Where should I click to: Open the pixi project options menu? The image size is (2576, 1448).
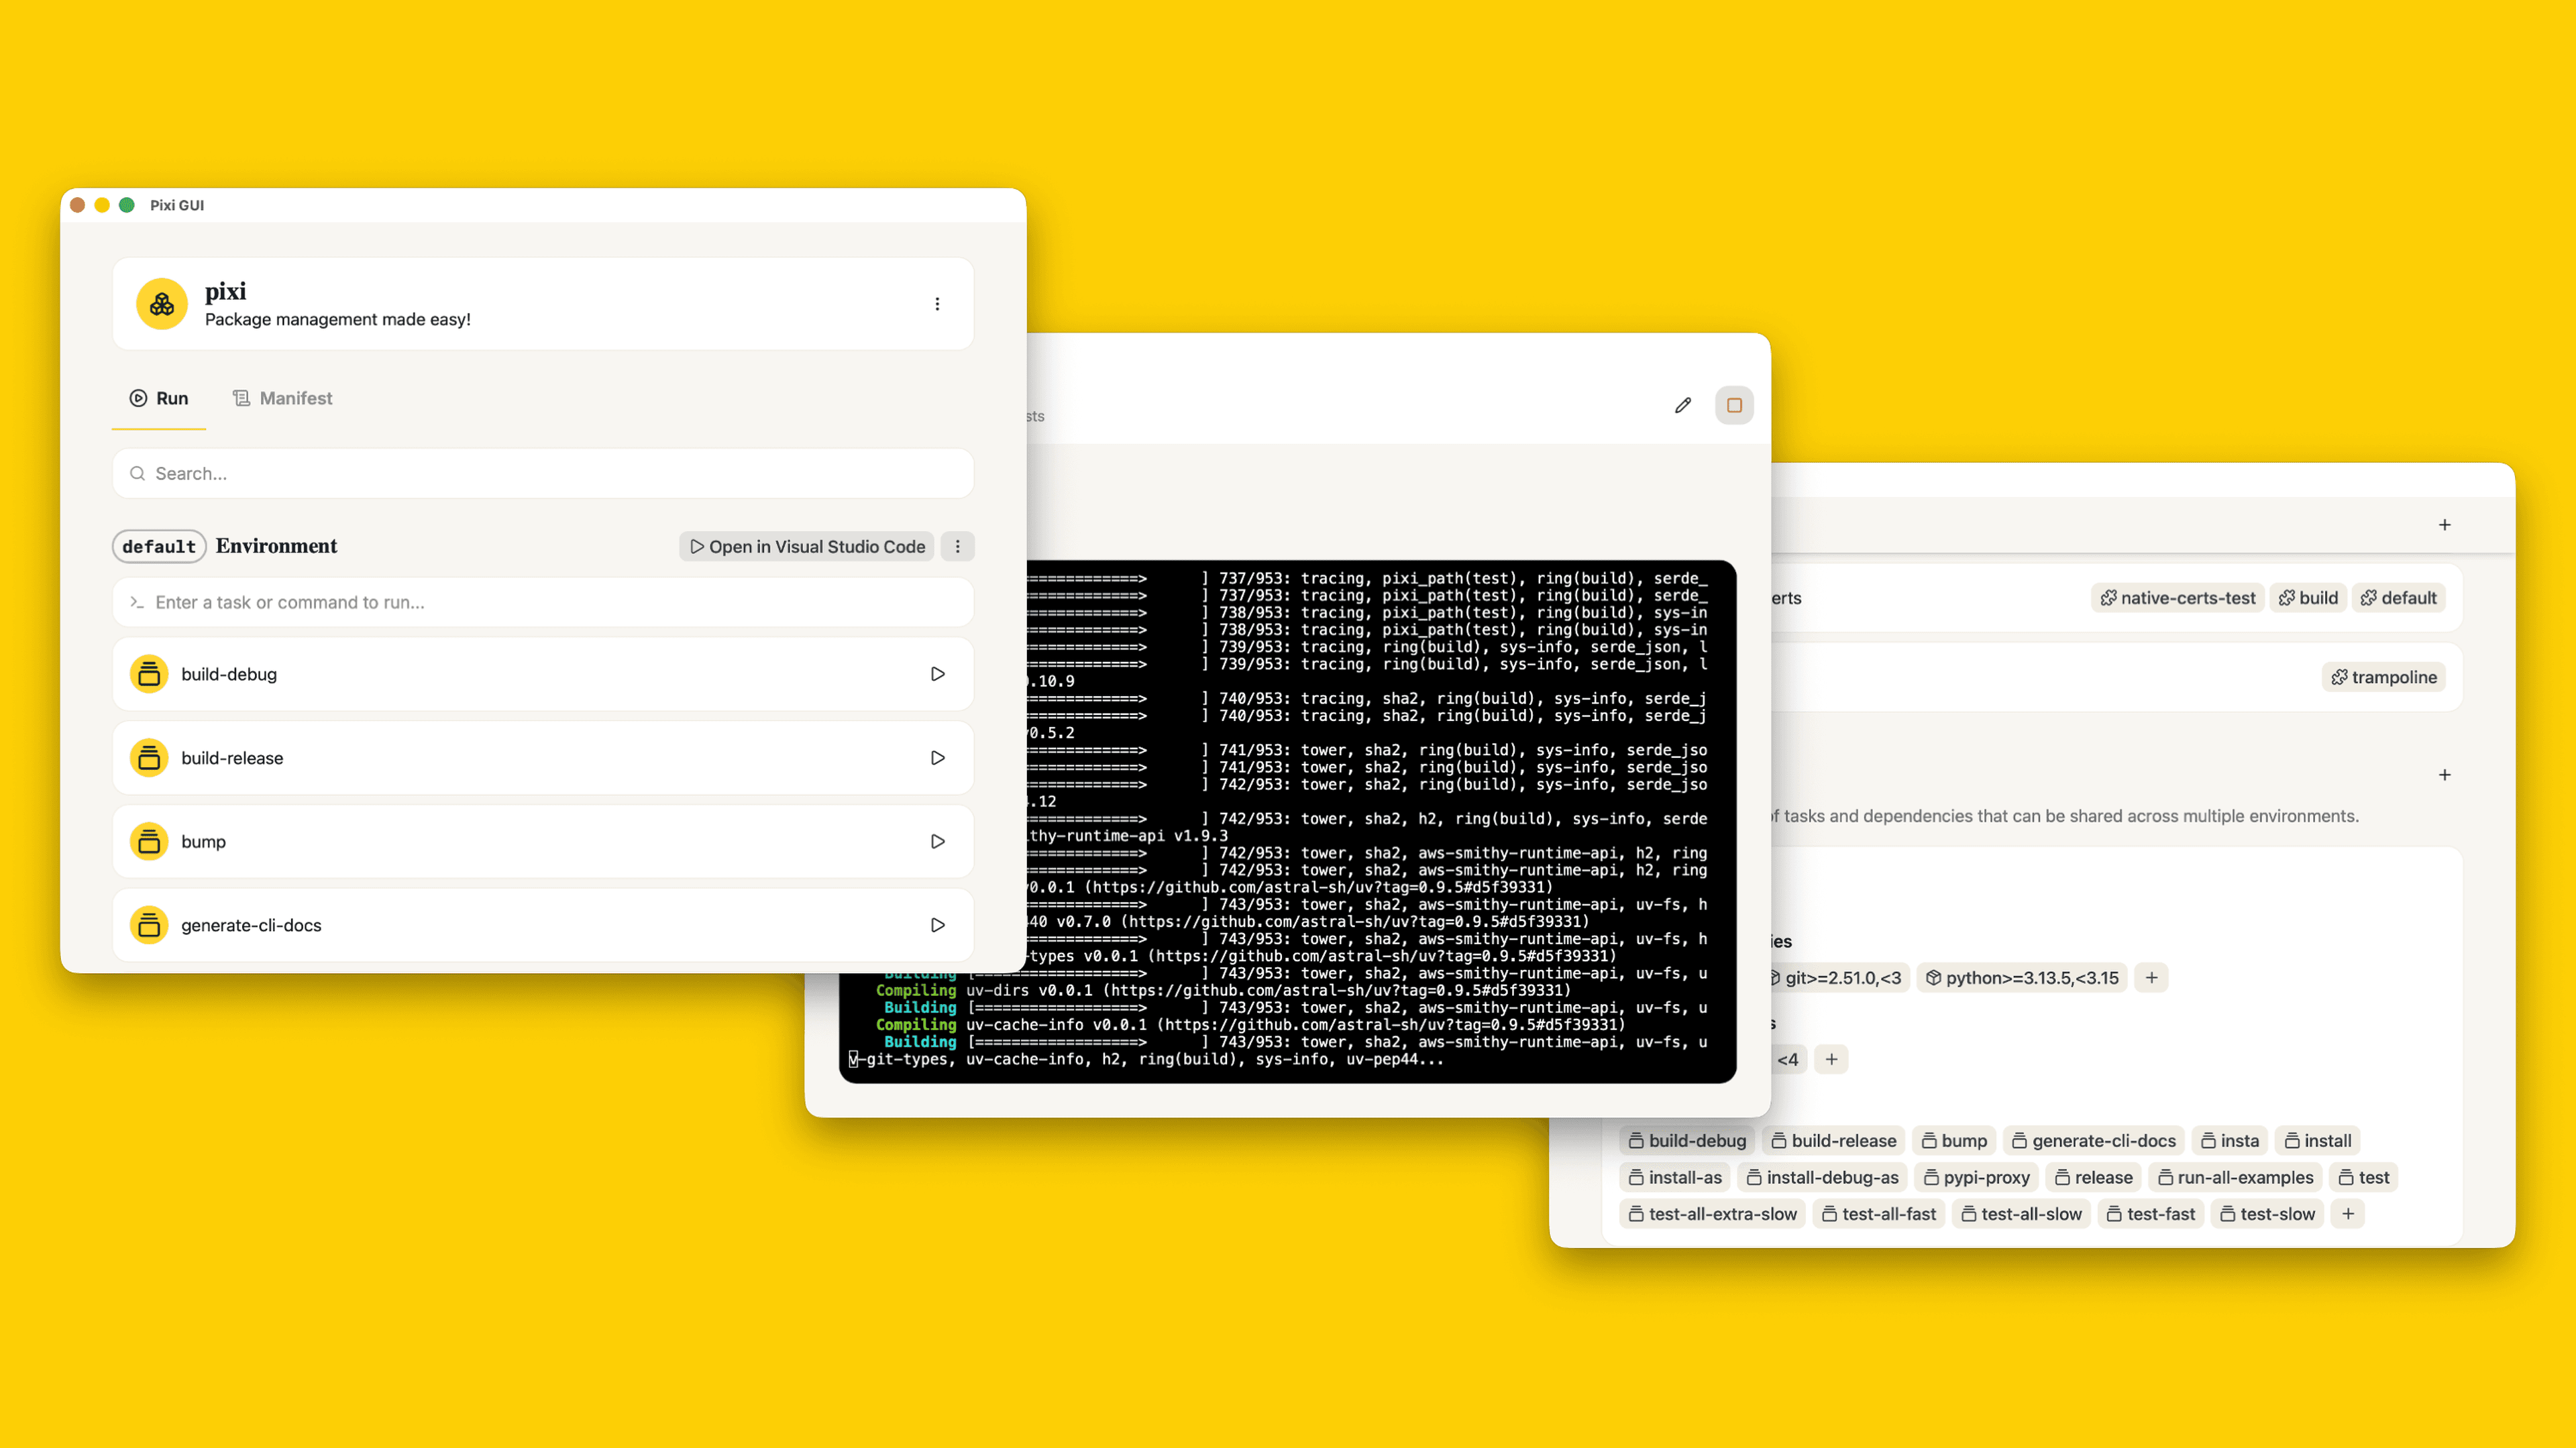coord(937,304)
